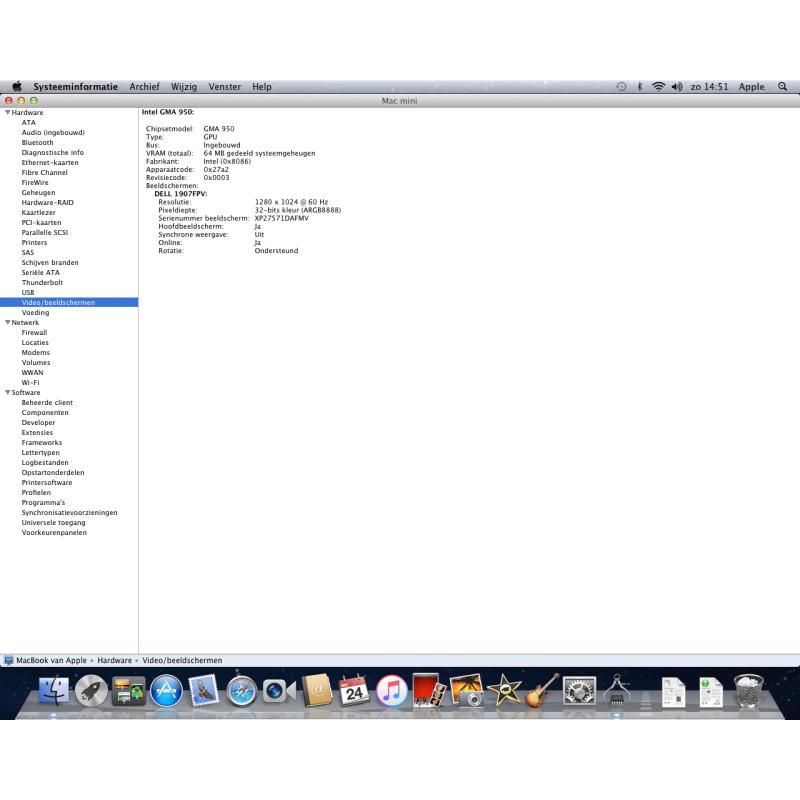800x800 pixels.
Task: Open the App Store Dock icon
Action: click(166, 691)
